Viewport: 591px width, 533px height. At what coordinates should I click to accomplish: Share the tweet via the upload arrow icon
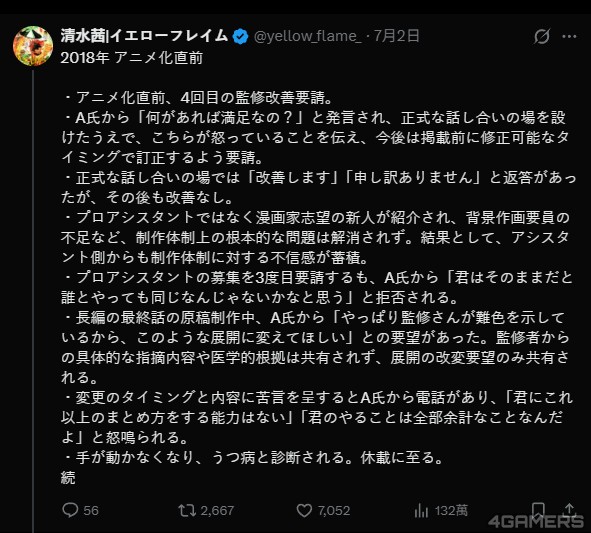(570, 509)
